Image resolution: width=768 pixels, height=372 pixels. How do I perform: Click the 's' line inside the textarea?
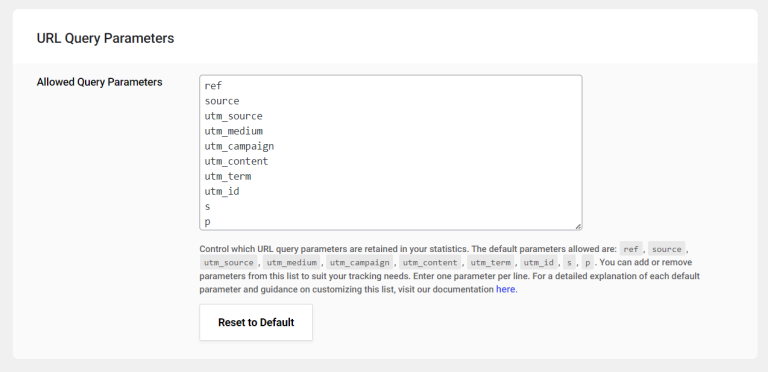(208, 207)
